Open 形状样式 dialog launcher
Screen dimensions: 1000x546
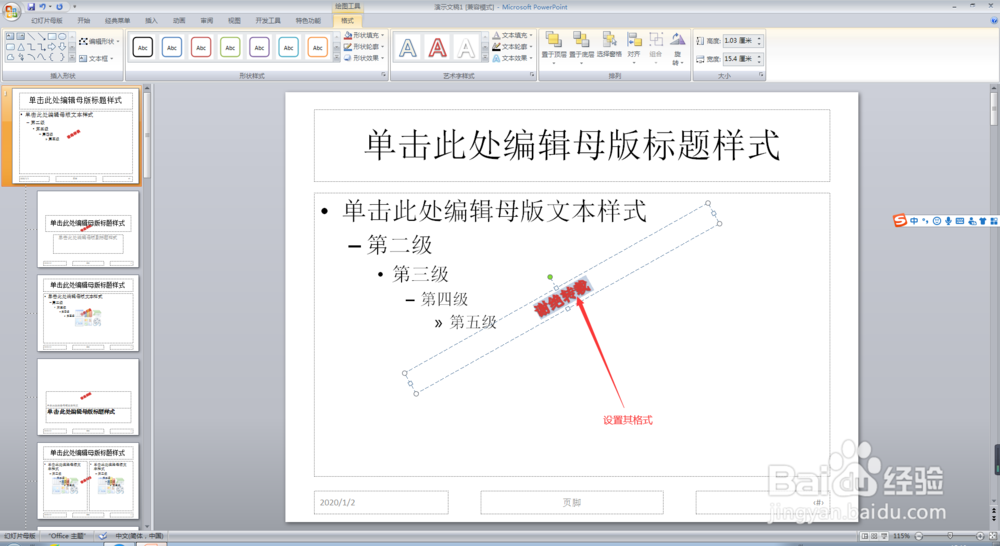383,75
